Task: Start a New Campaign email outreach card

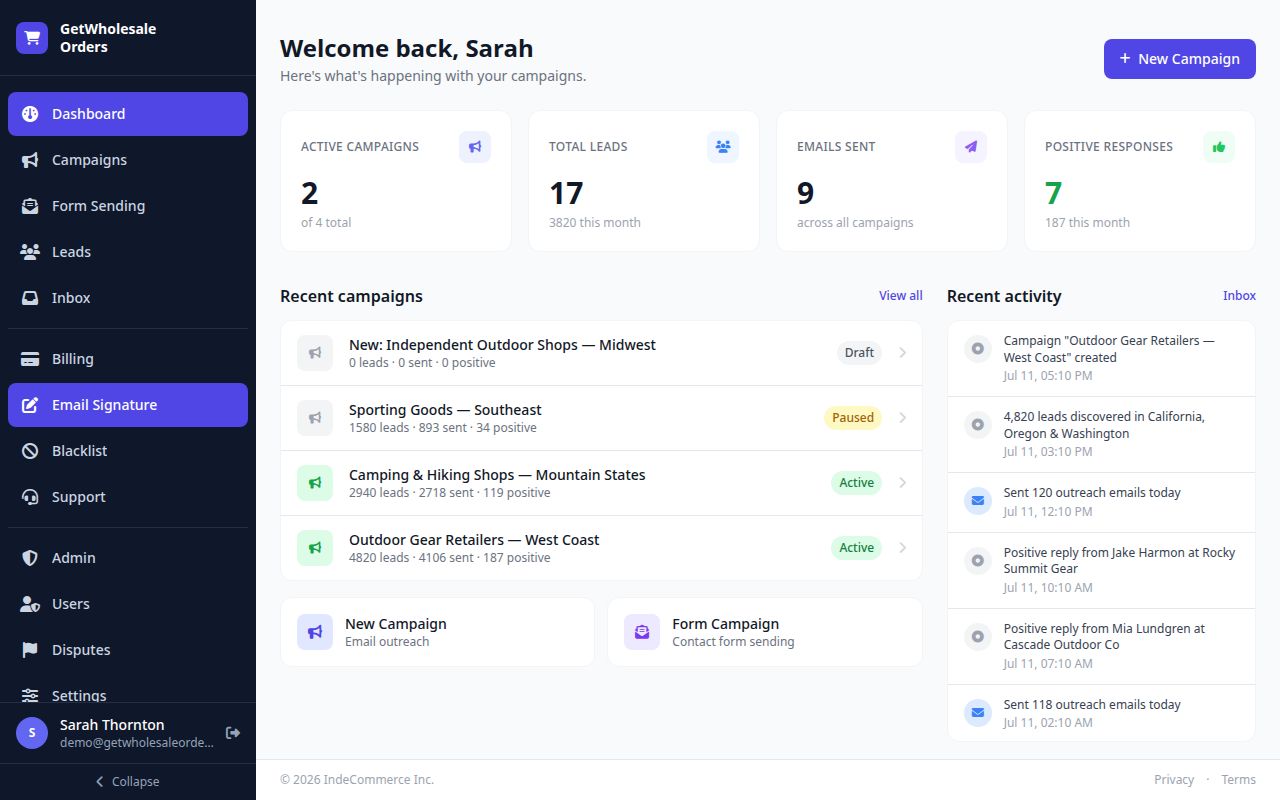Action: 437,632
